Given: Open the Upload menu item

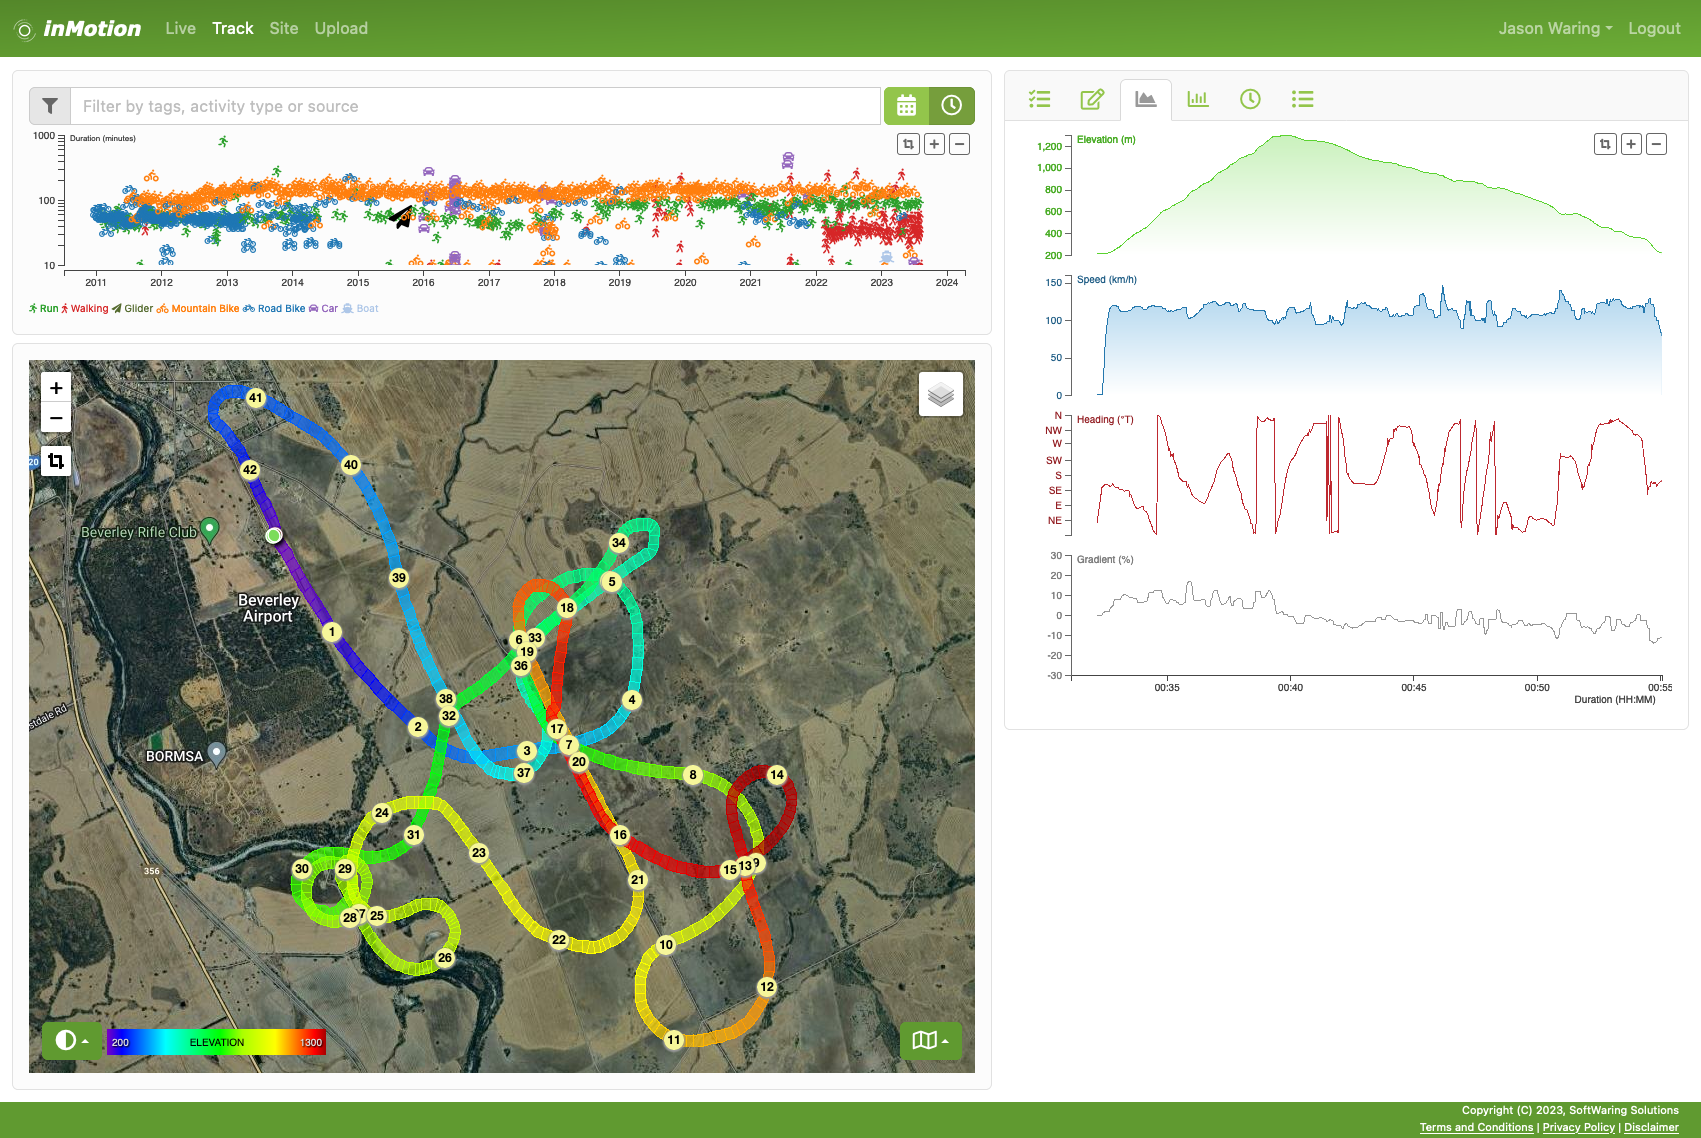Looking at the screenshot, I should click(341, 28).
